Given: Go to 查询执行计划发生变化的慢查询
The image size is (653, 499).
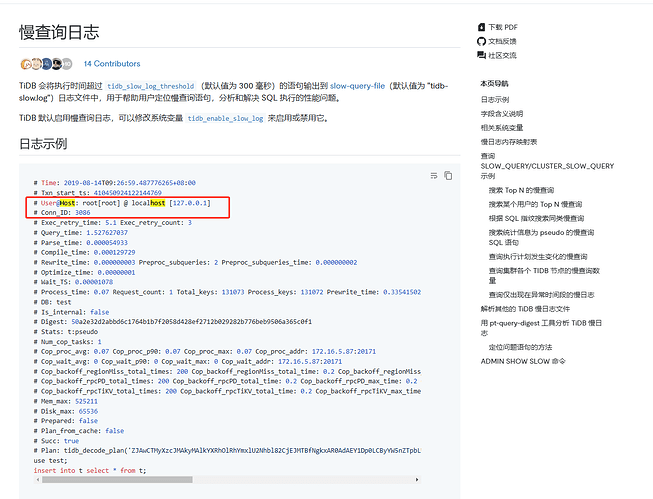Looking at the screenshot, I should 538,257.
